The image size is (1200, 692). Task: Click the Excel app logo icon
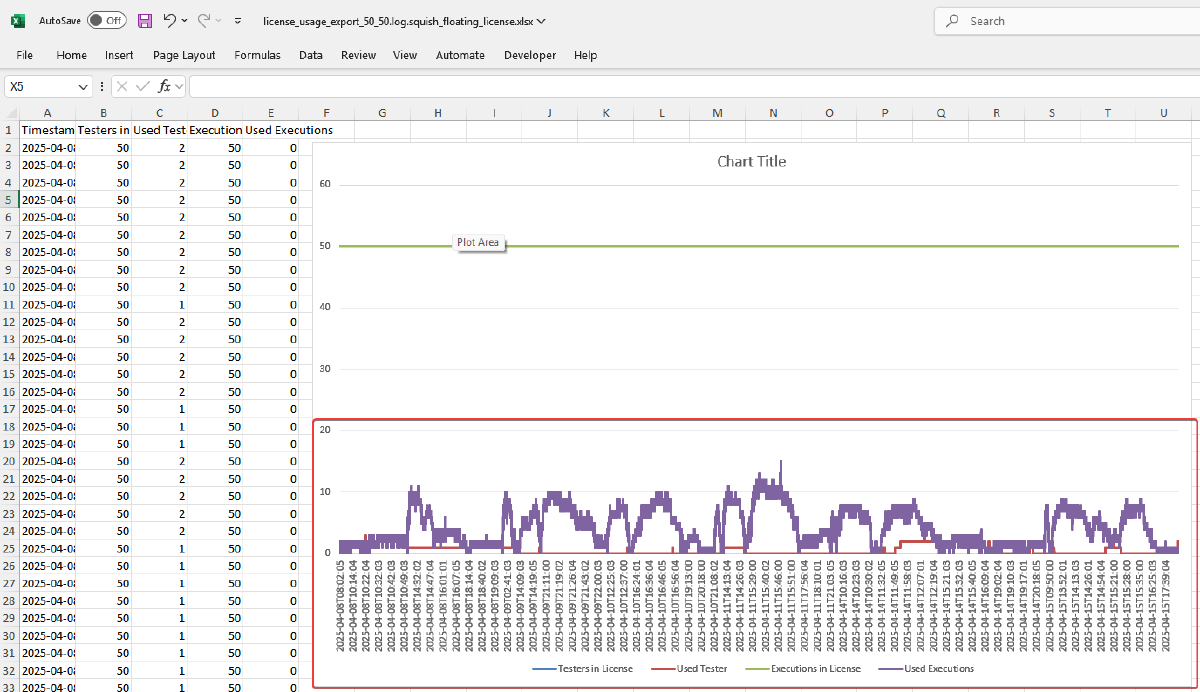(18, 21)
